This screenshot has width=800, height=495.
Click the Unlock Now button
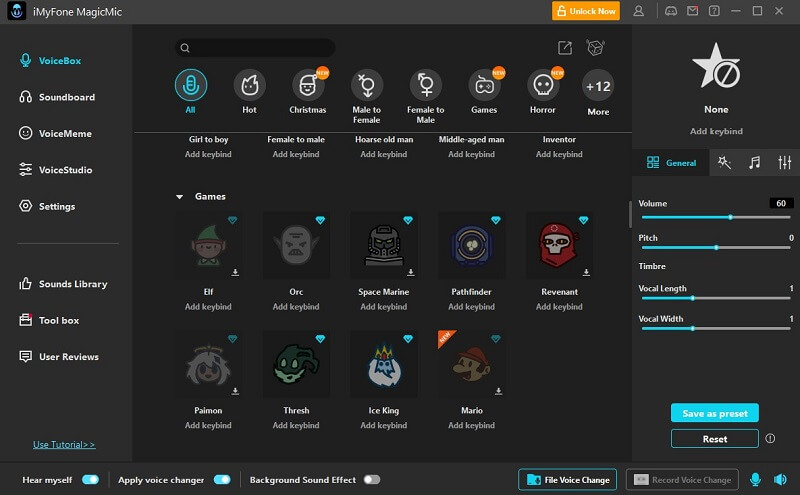[586, 11]
